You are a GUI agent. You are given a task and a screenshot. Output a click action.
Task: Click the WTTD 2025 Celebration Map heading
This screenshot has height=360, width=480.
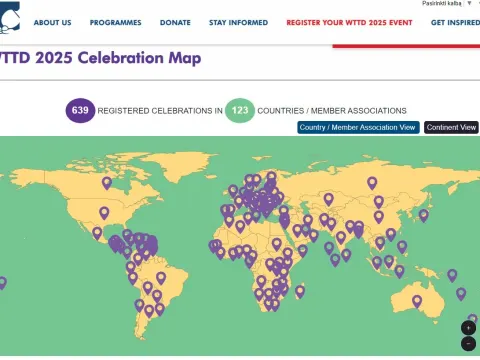(100, 58)
